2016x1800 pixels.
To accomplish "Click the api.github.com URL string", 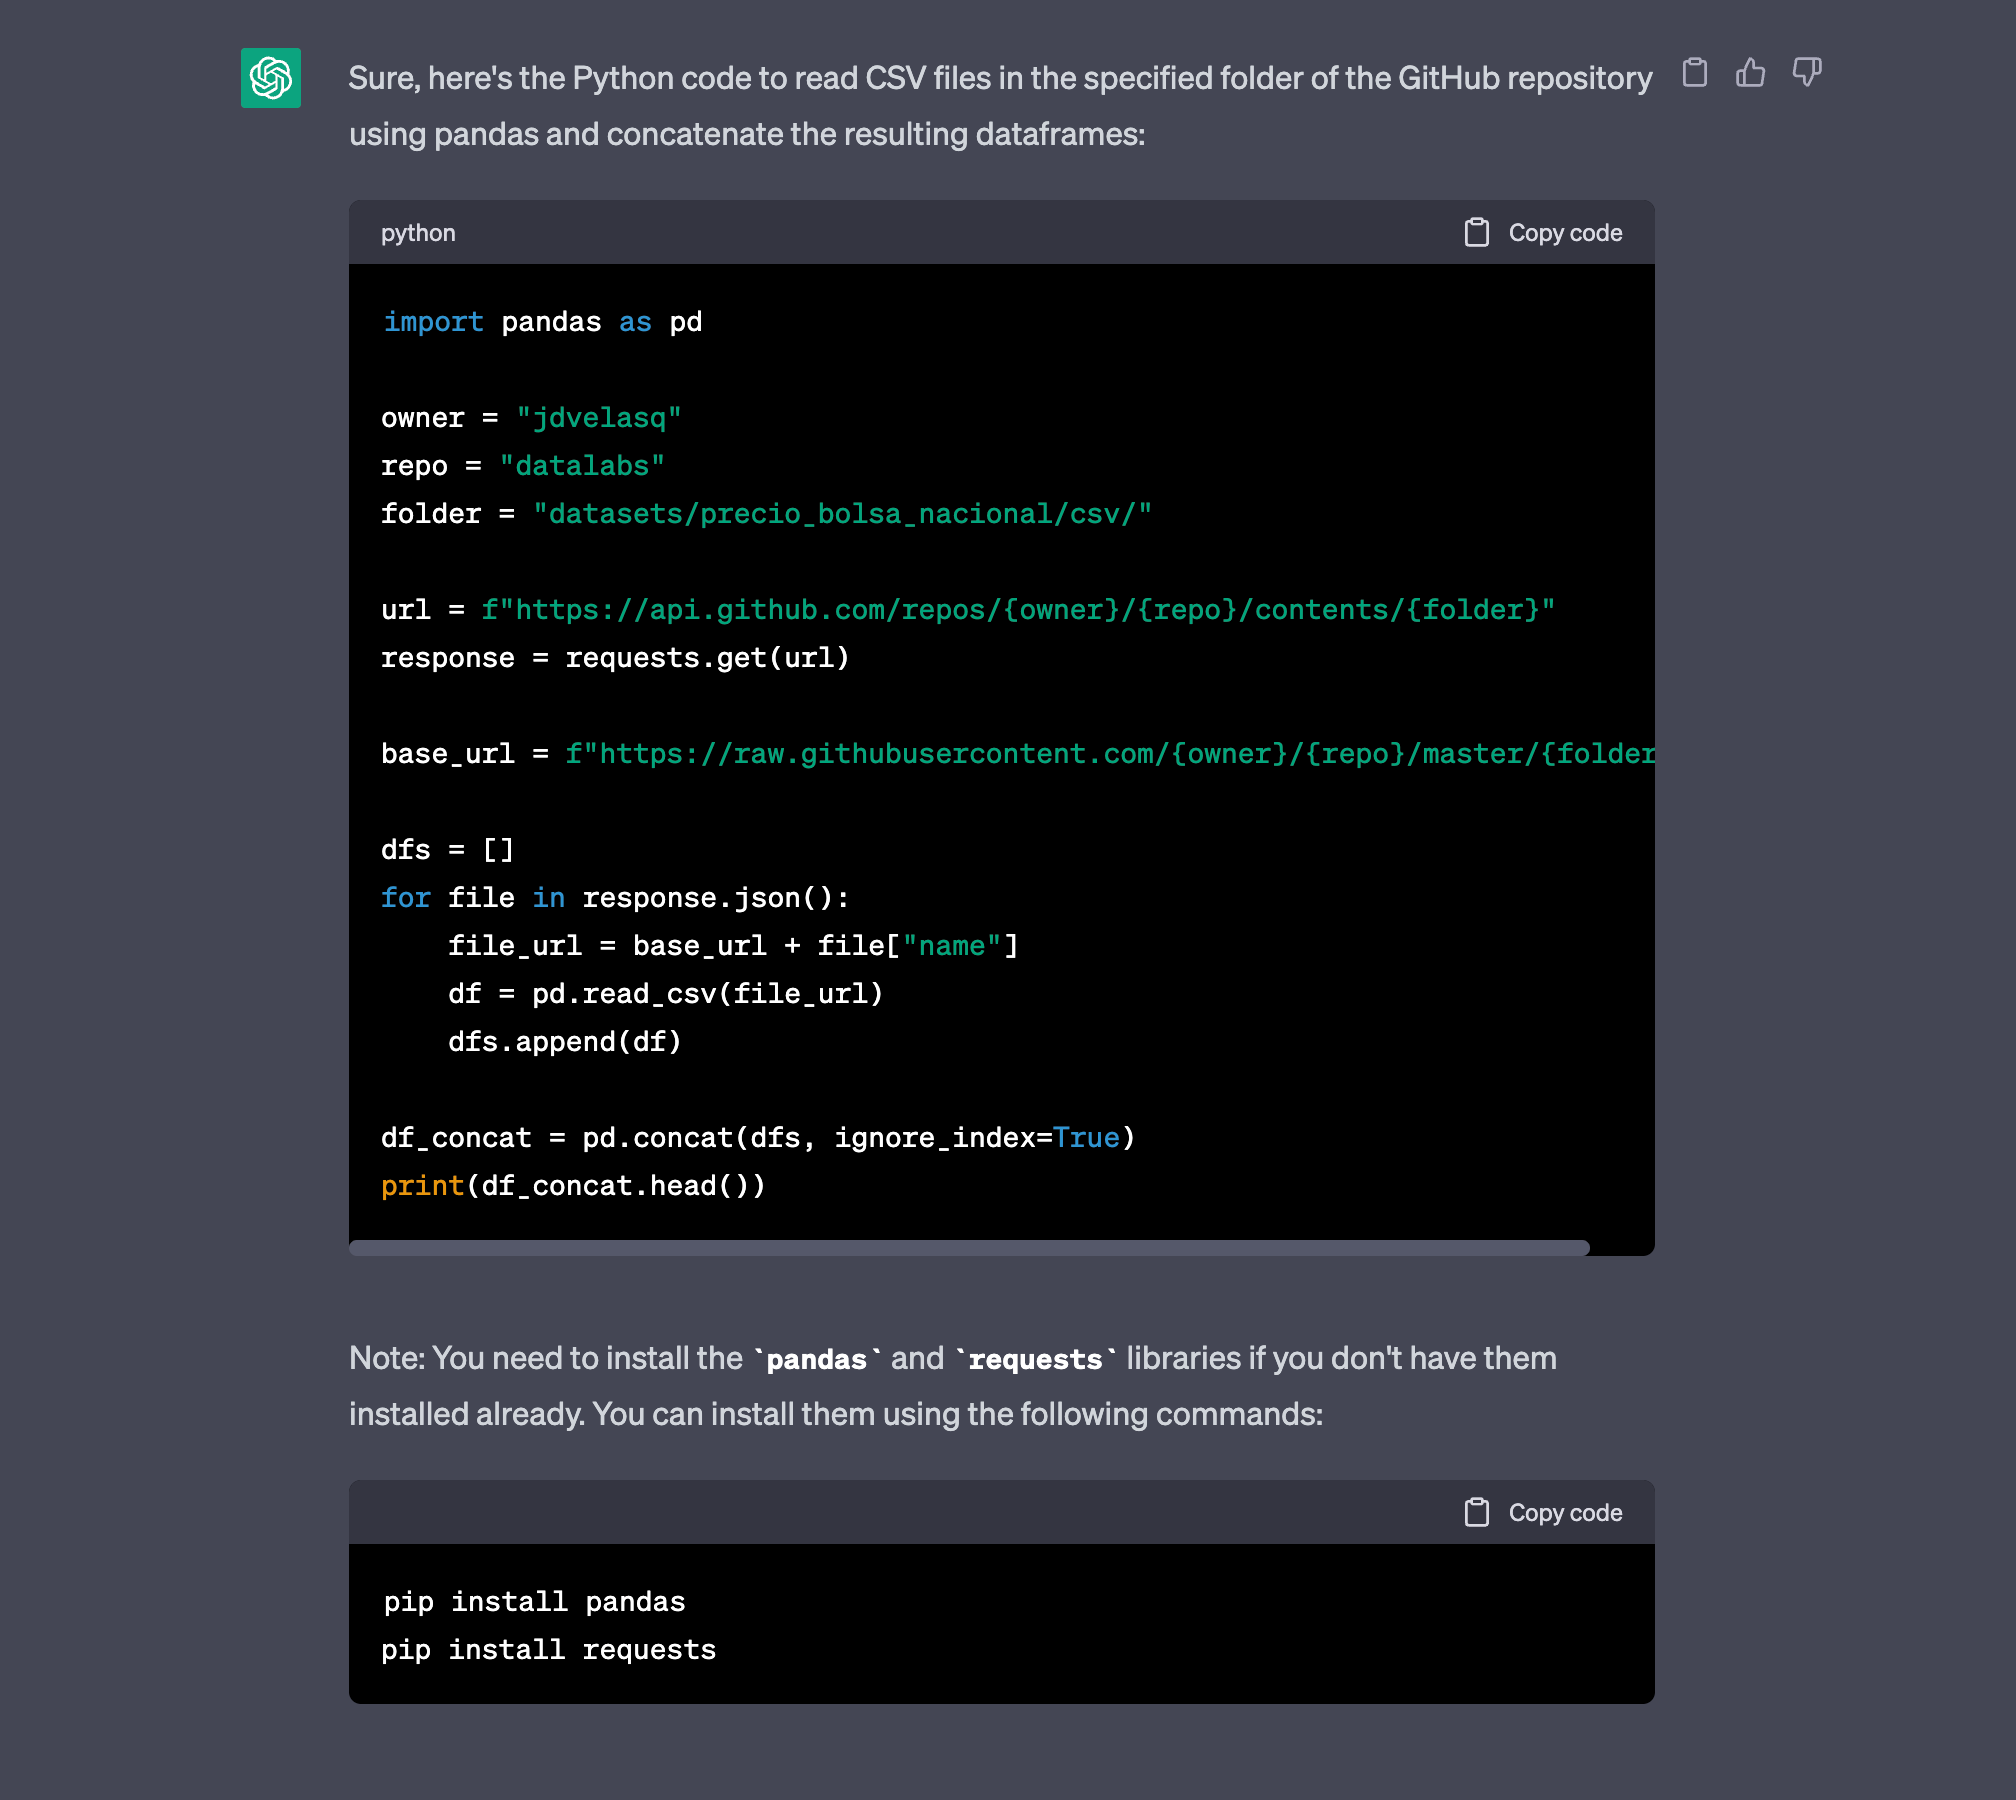I will tap(1018, 610).
